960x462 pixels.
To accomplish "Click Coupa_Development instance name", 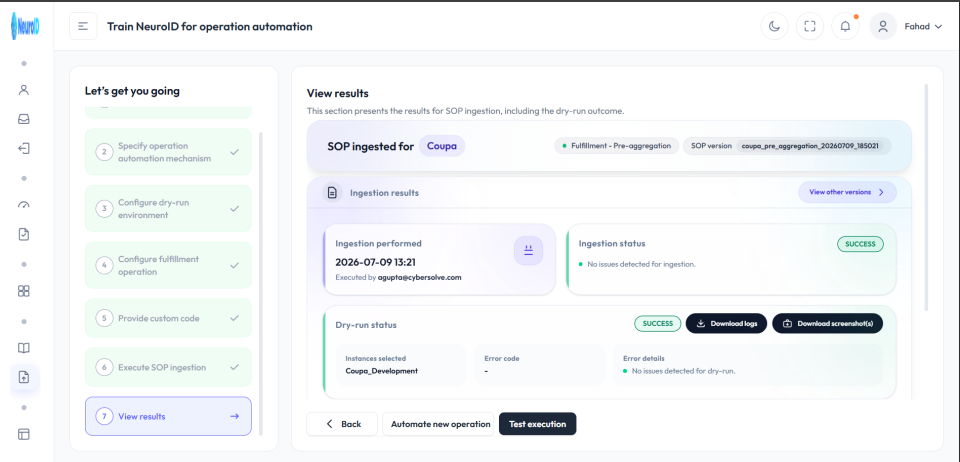I will pos(381,371).
